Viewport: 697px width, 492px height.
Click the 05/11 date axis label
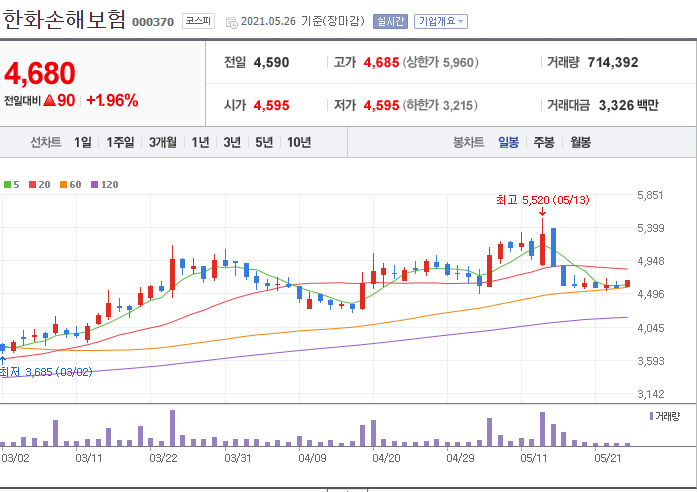coord(533,458)
